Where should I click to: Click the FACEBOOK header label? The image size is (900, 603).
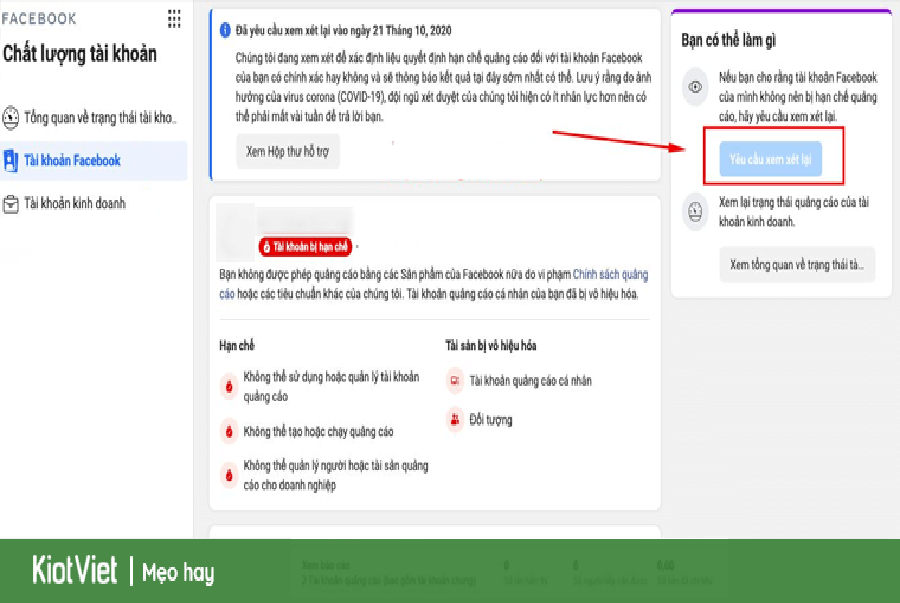[39, 19]
